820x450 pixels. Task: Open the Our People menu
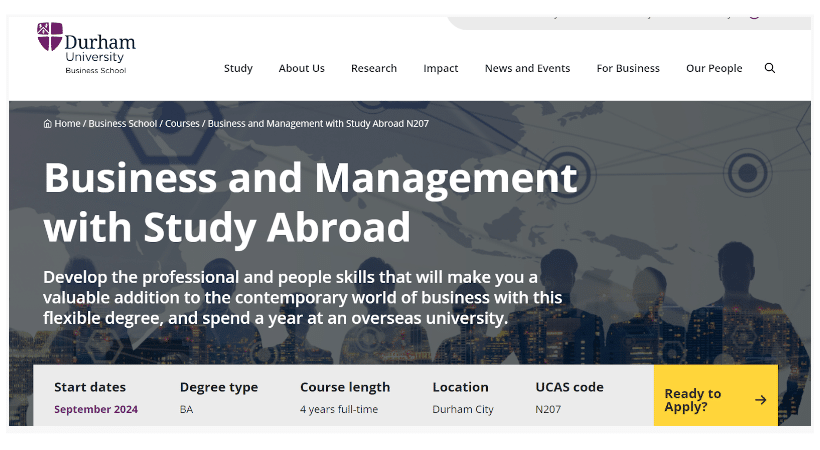tap(714, 69)
